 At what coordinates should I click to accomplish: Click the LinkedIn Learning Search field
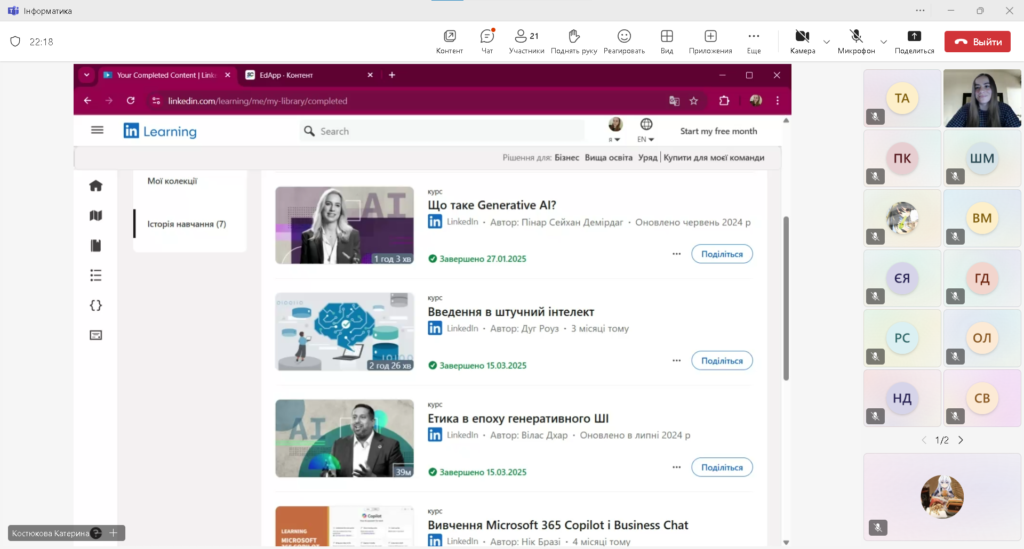coord(441,131)
